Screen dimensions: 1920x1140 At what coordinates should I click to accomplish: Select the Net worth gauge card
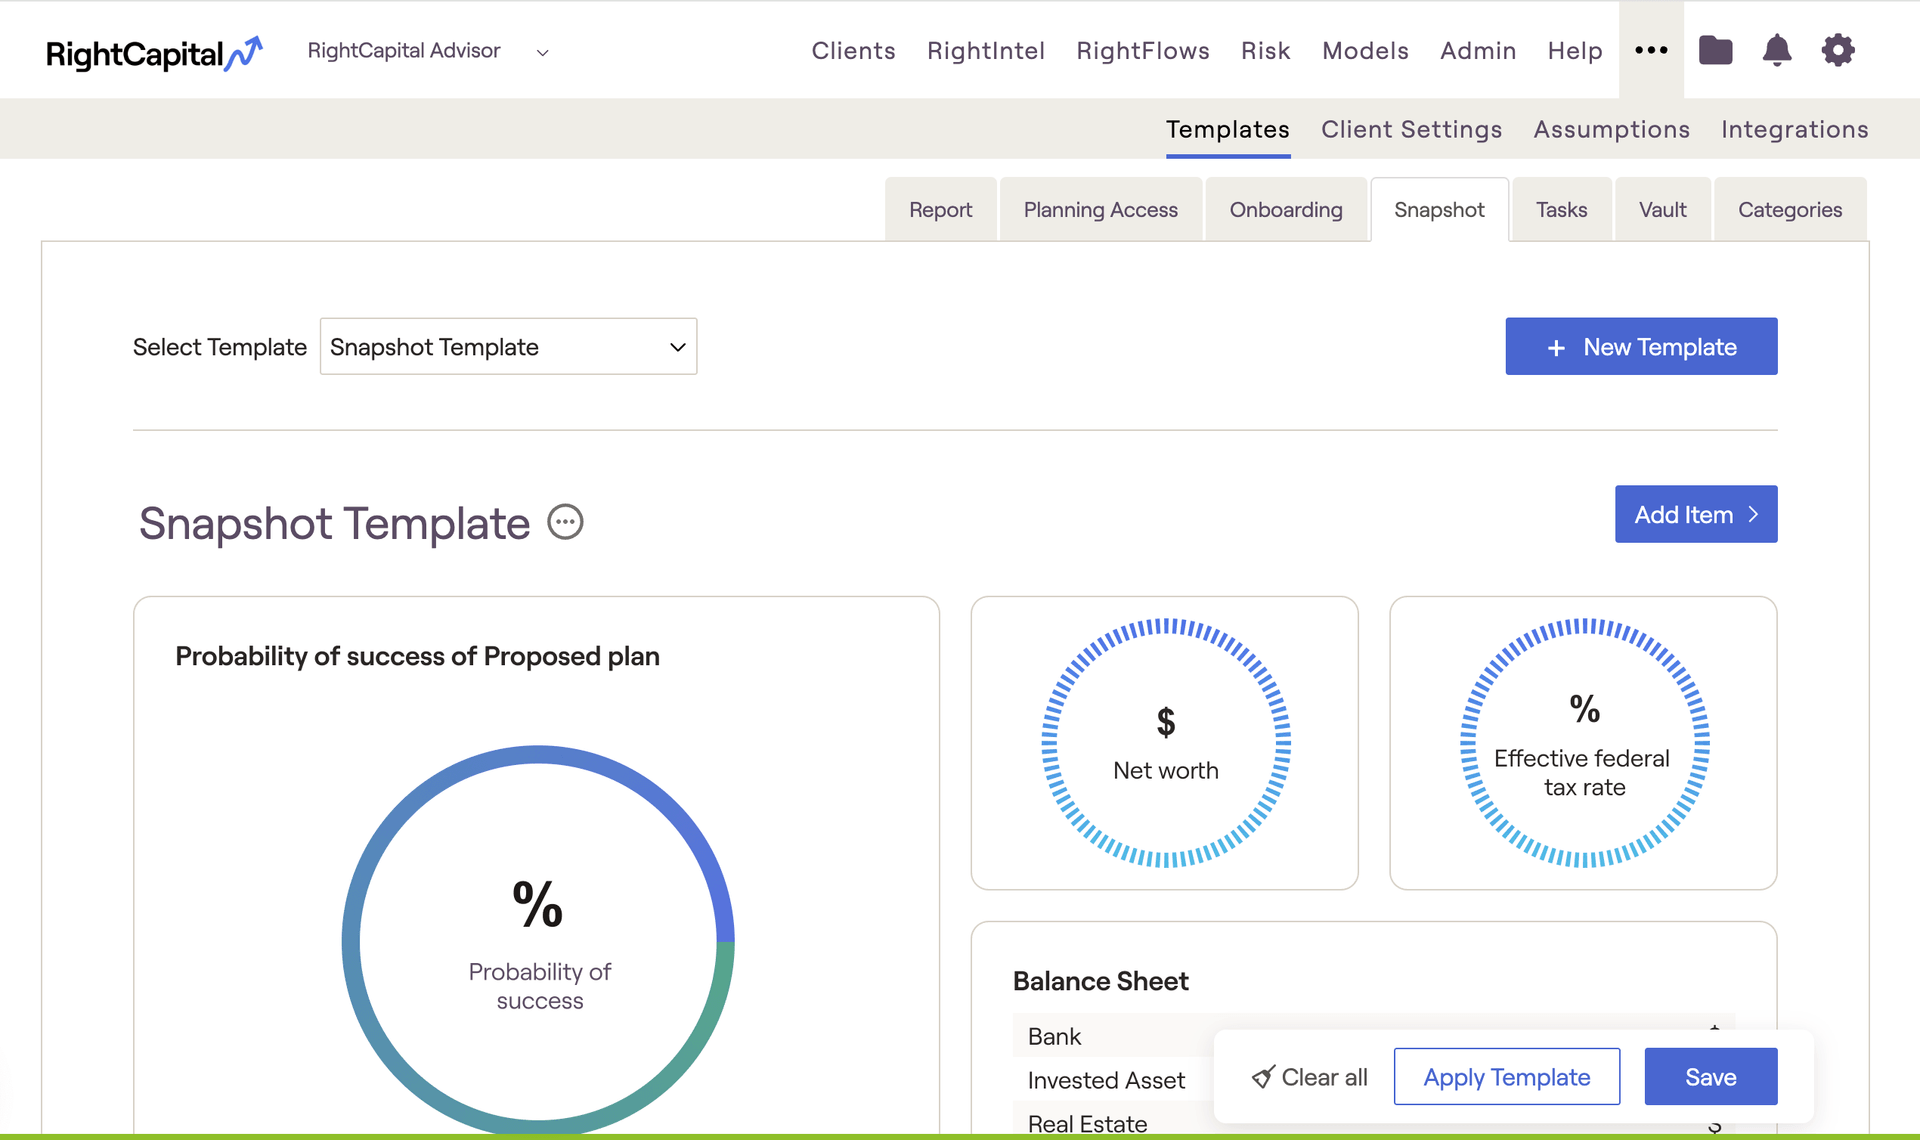(x=1165, y=743)
